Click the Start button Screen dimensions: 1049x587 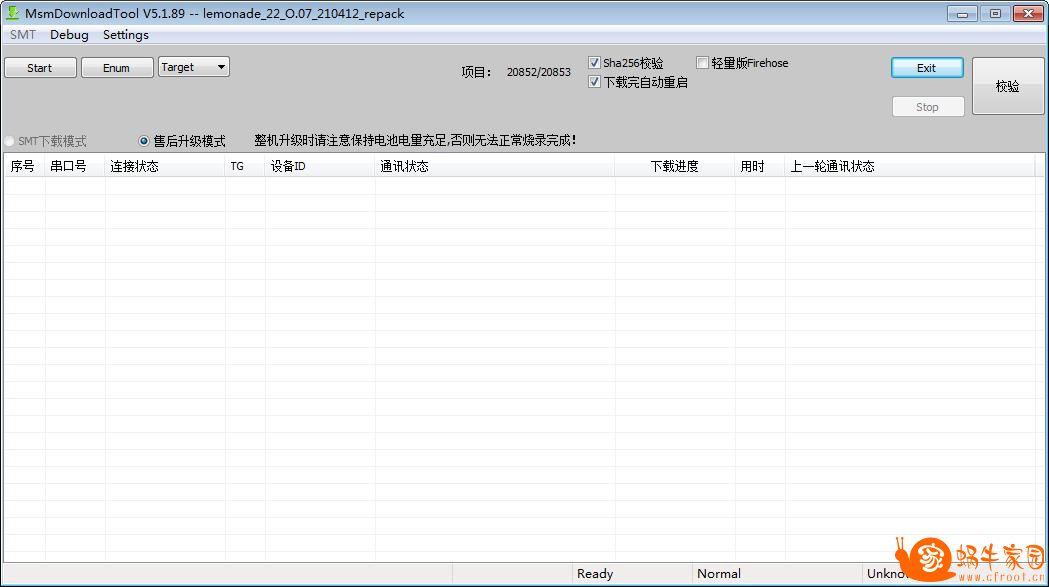[40, 68]
